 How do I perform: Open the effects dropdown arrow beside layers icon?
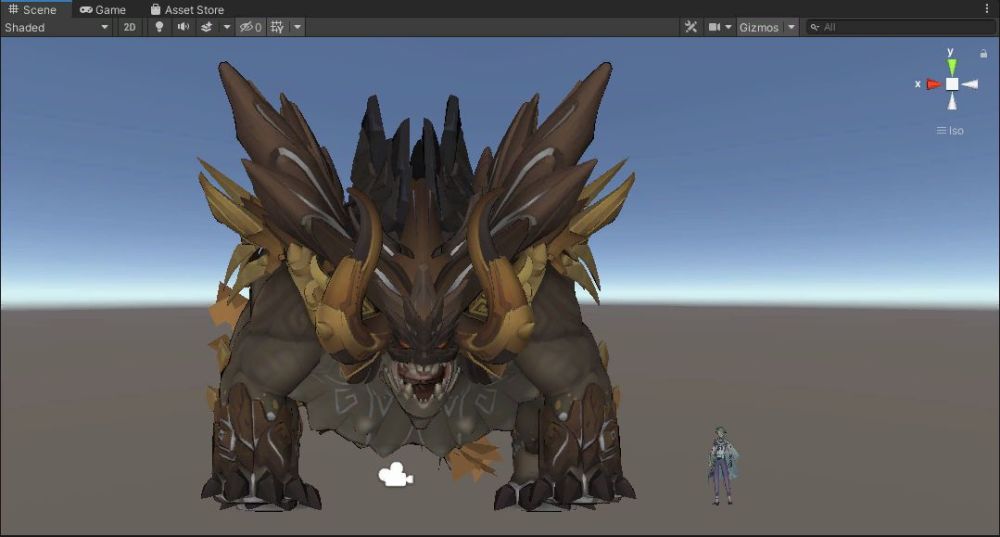(226, 27)
